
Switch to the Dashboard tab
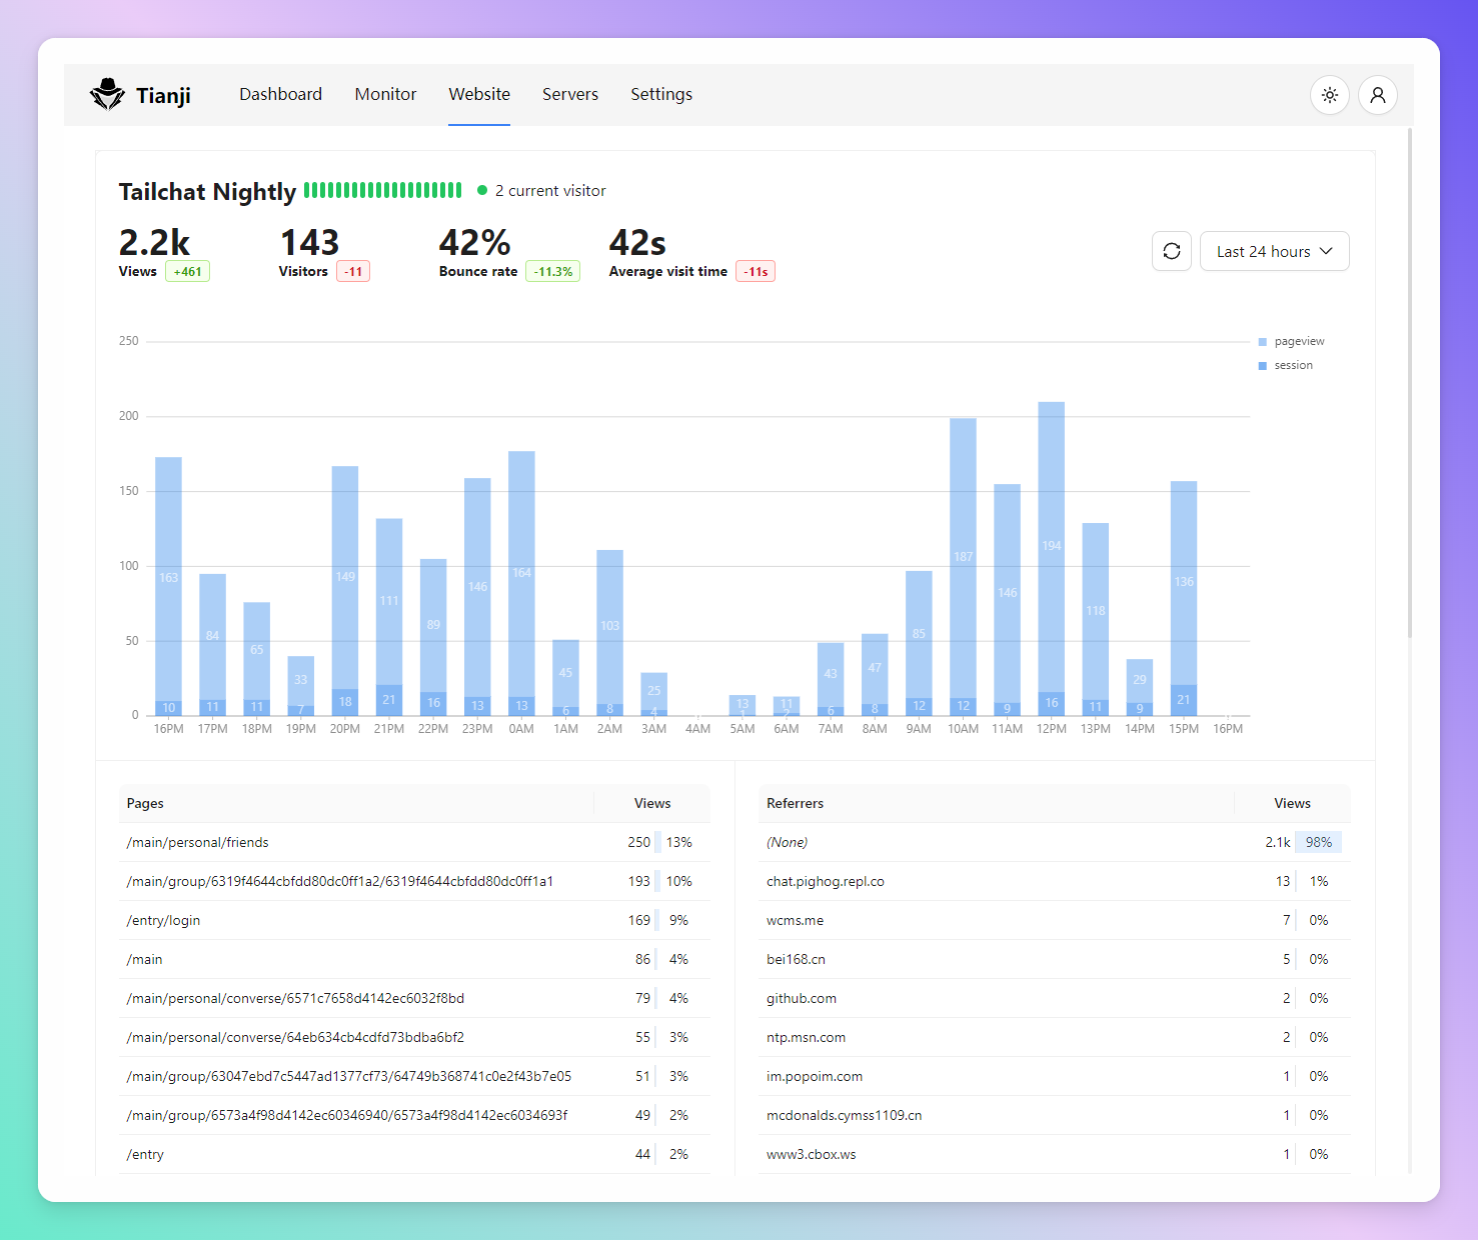coord(281,94)
